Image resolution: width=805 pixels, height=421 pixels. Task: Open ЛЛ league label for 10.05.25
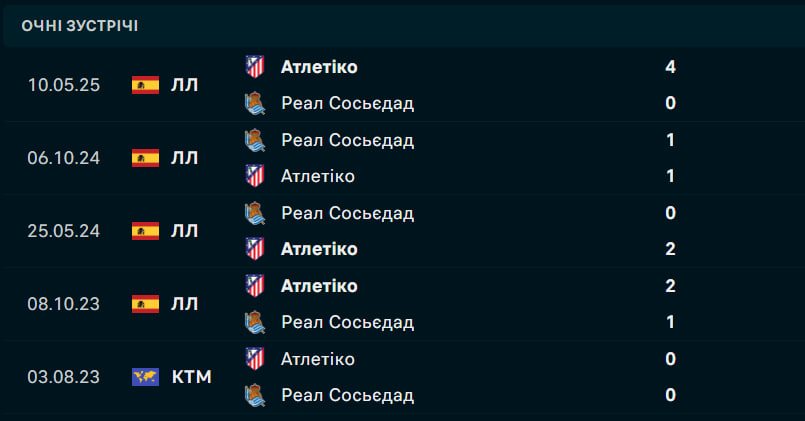184,85
